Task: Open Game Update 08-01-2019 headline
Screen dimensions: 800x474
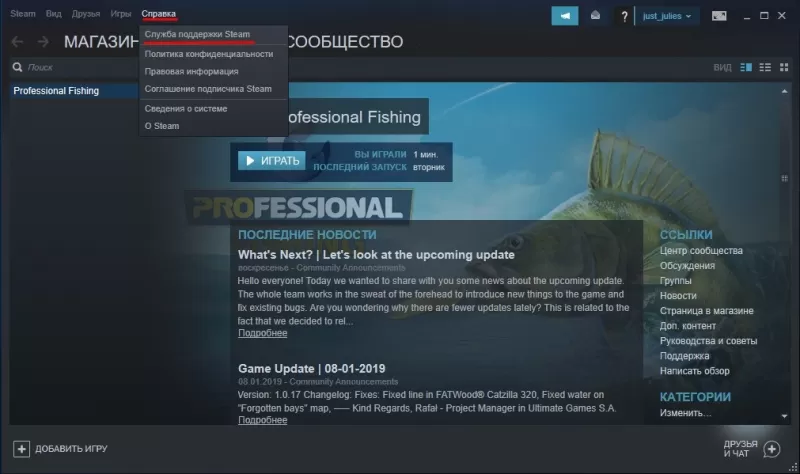Action: tap(312, 368)
